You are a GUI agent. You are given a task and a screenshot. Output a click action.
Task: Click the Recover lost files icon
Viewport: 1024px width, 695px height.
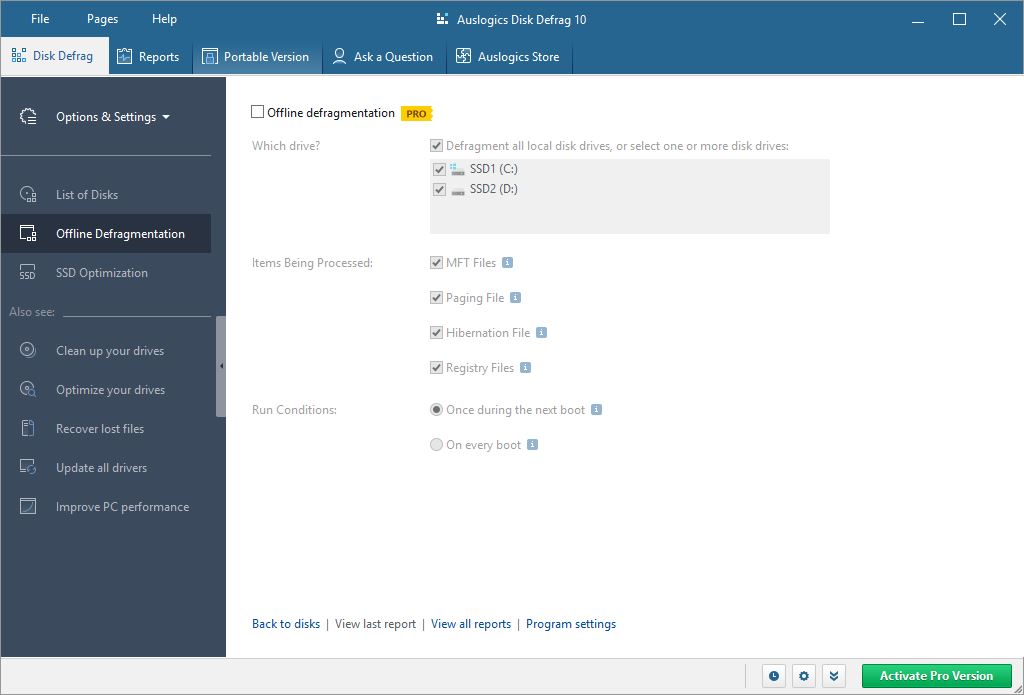pos(28,428)
